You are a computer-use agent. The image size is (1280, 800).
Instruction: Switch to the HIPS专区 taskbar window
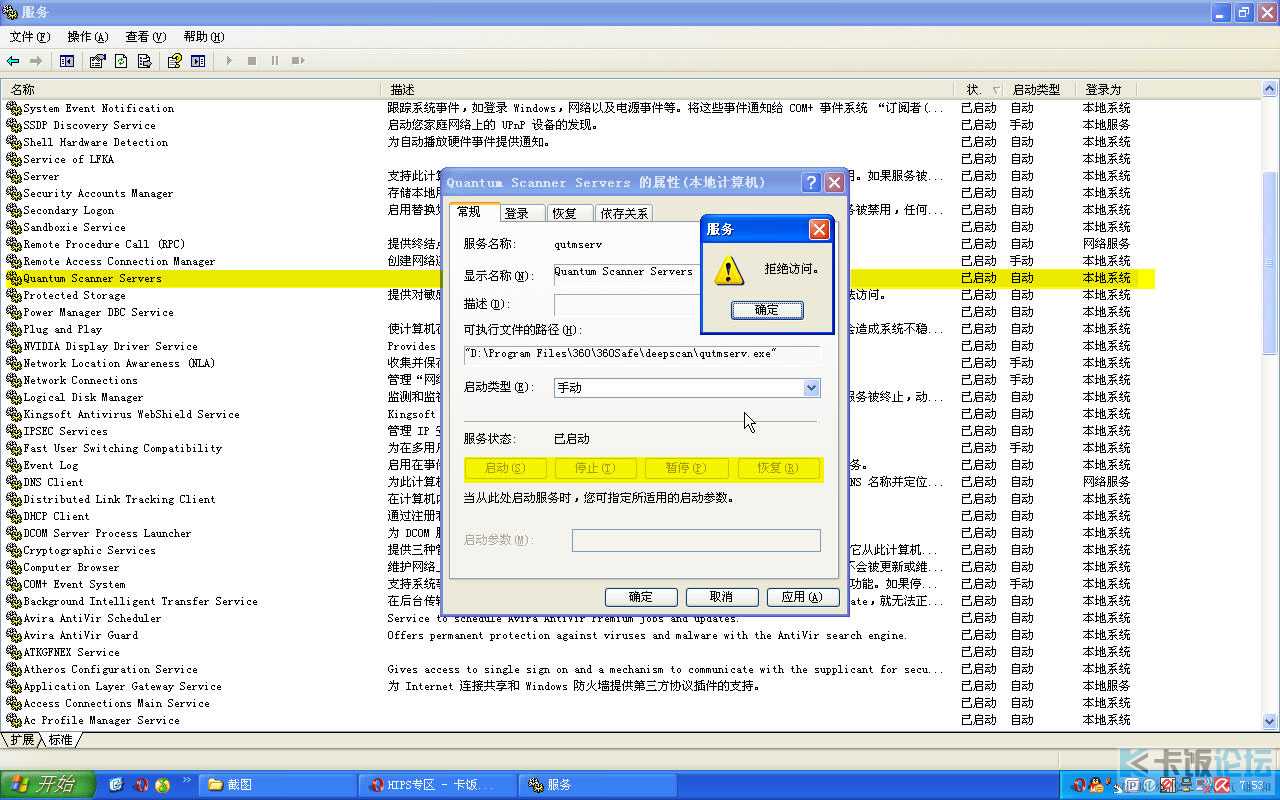coord(437,785)
